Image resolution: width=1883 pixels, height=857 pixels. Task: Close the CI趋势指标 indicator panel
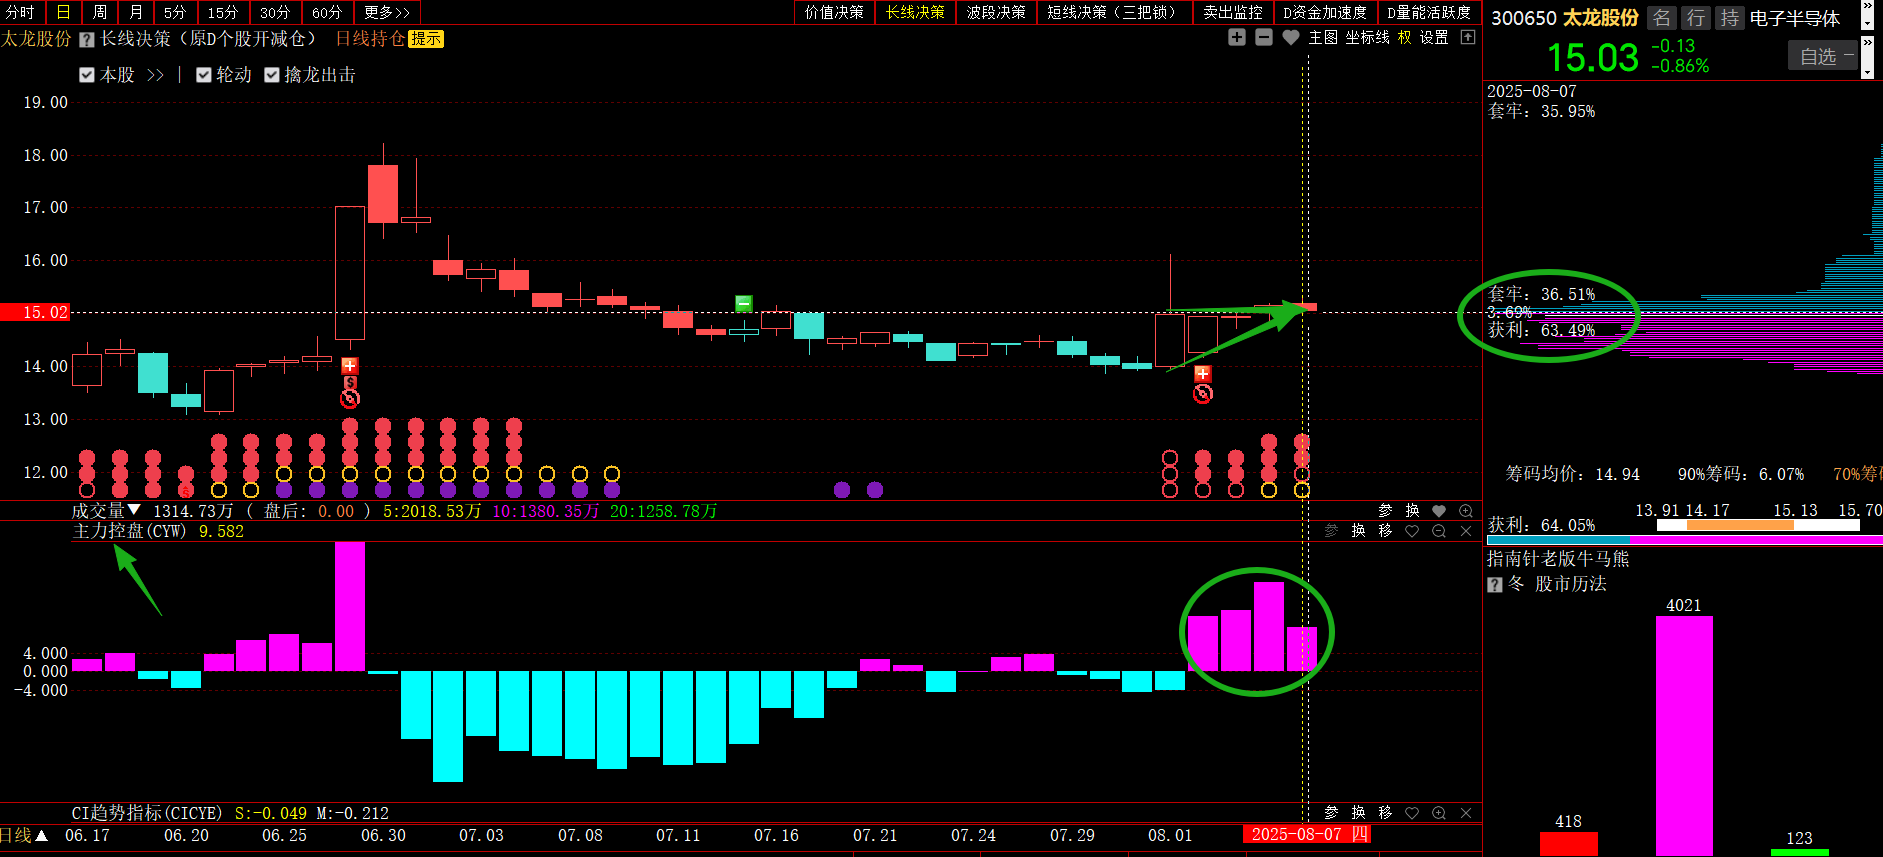click(x=1466, y=813)
